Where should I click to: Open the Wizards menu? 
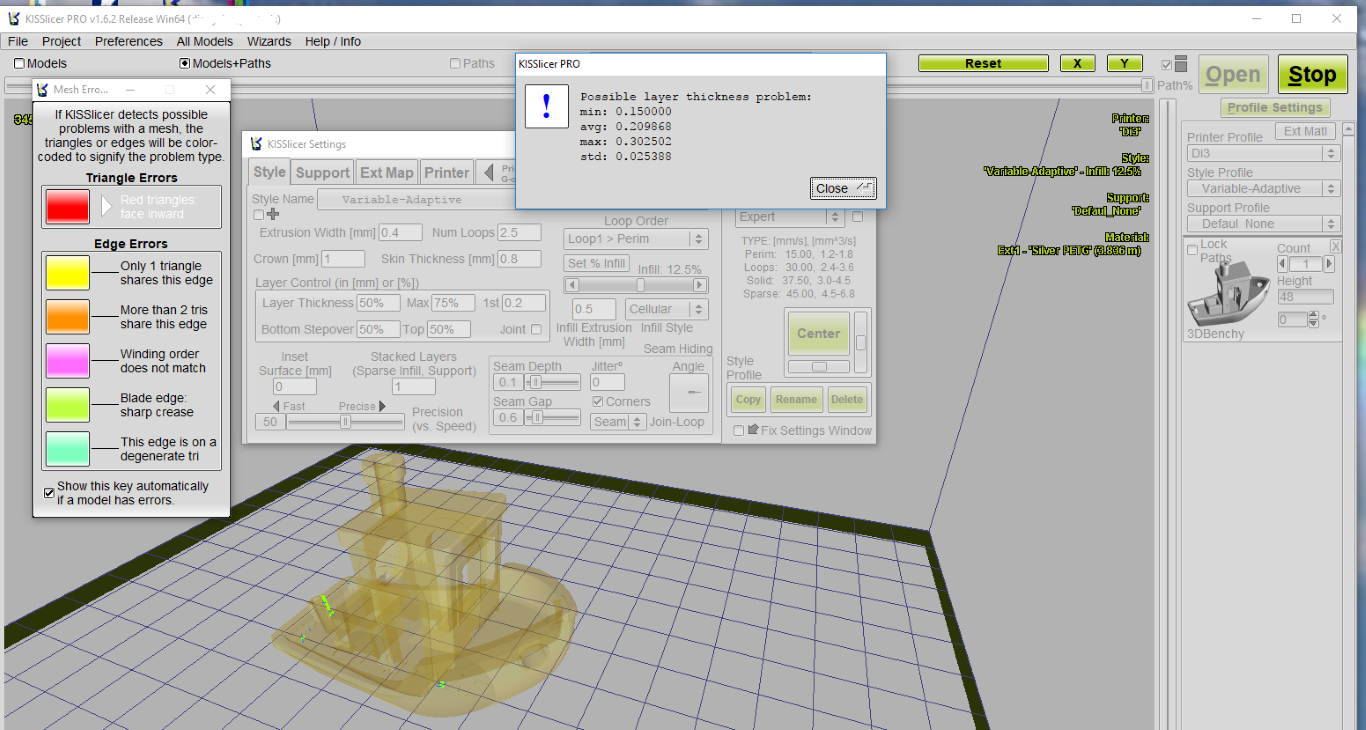pos(269,41)
